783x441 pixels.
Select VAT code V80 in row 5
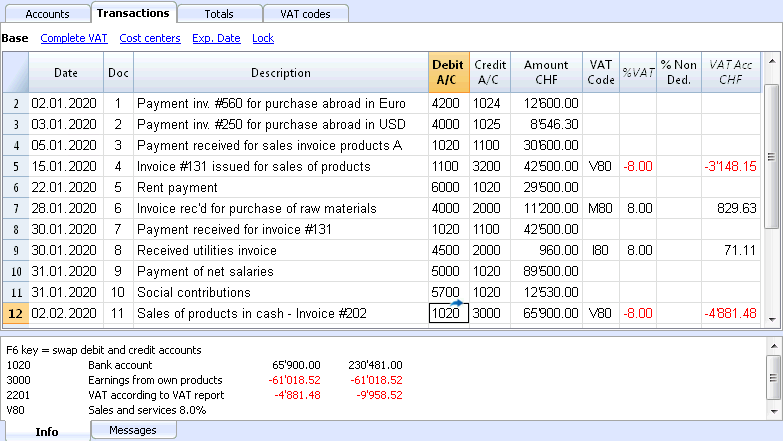[x=601, y=166]
